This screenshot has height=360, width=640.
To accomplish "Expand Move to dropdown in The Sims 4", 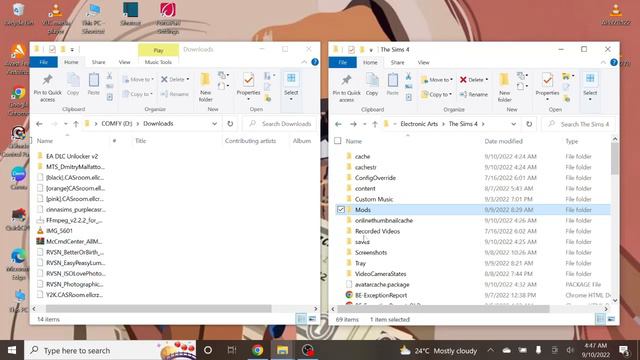I will tap(451, 80).
